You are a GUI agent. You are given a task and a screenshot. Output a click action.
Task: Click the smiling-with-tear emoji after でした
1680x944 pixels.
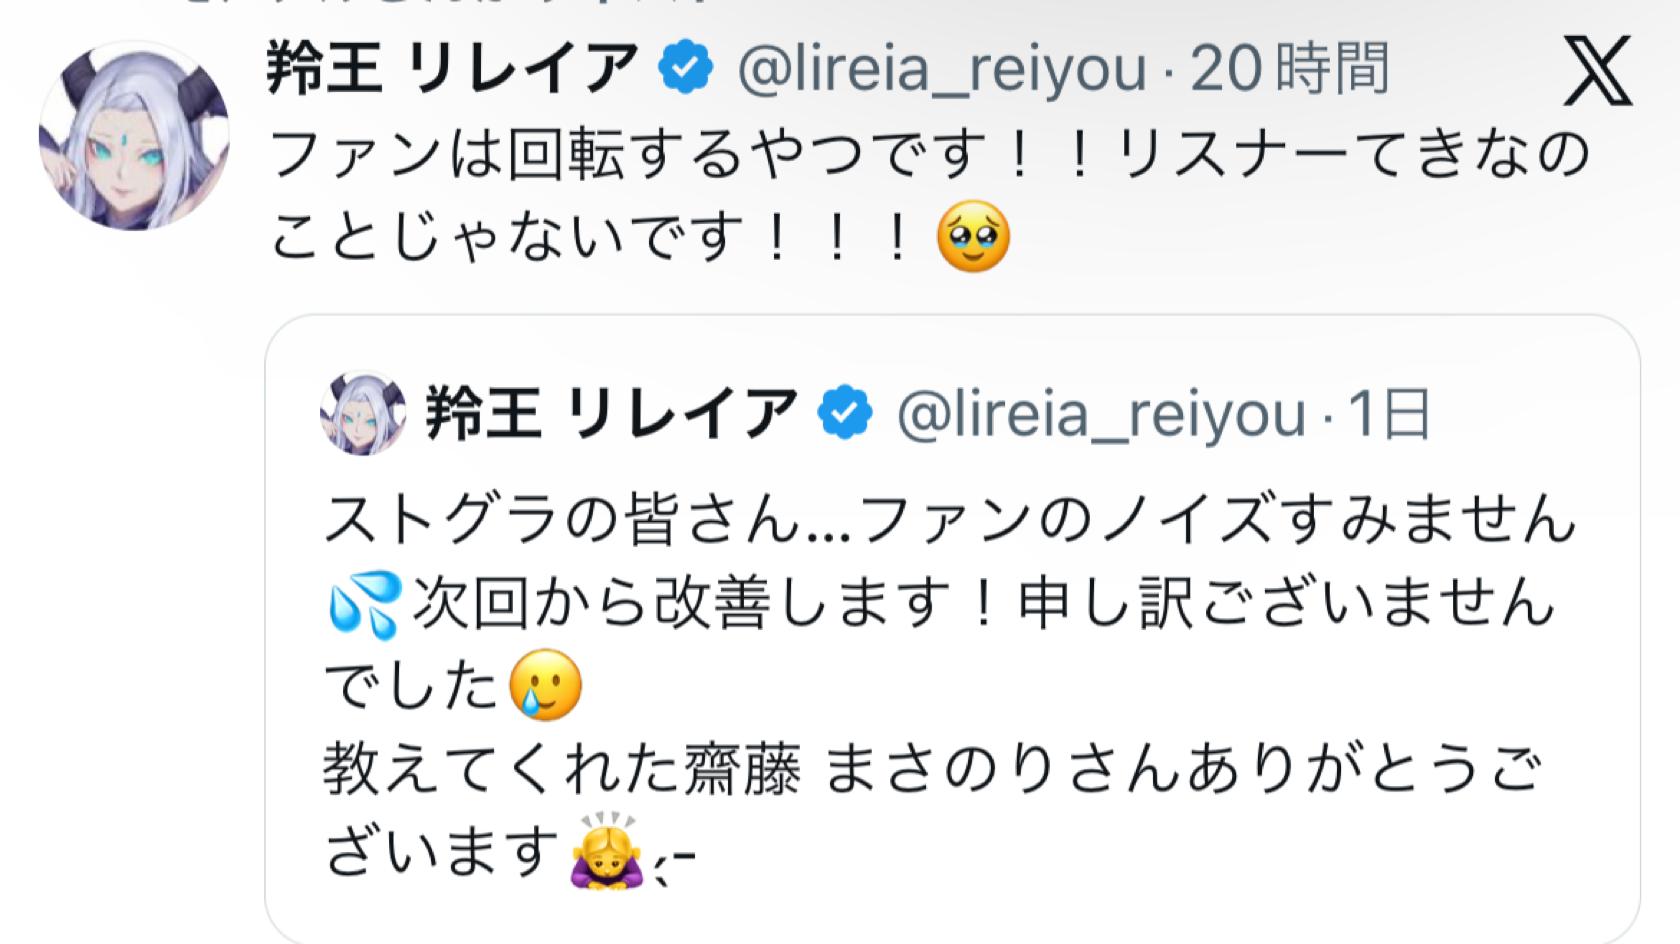(546, 685)
